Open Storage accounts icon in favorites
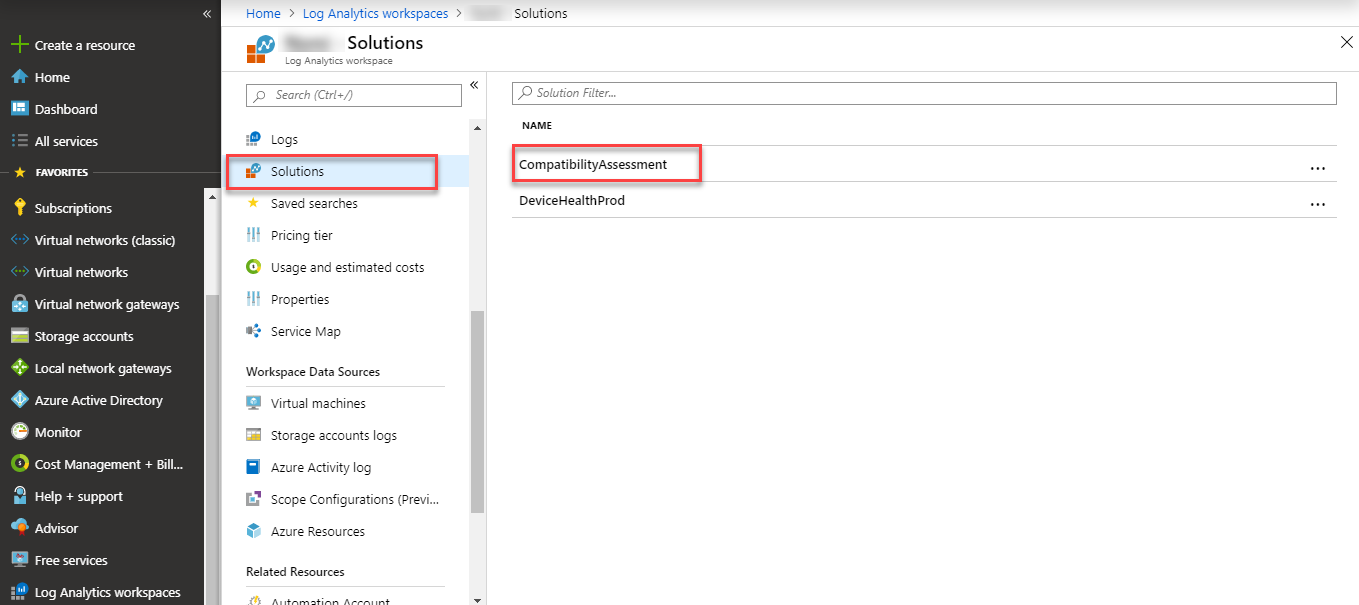 pyautogui.click(x=19, y=336)
